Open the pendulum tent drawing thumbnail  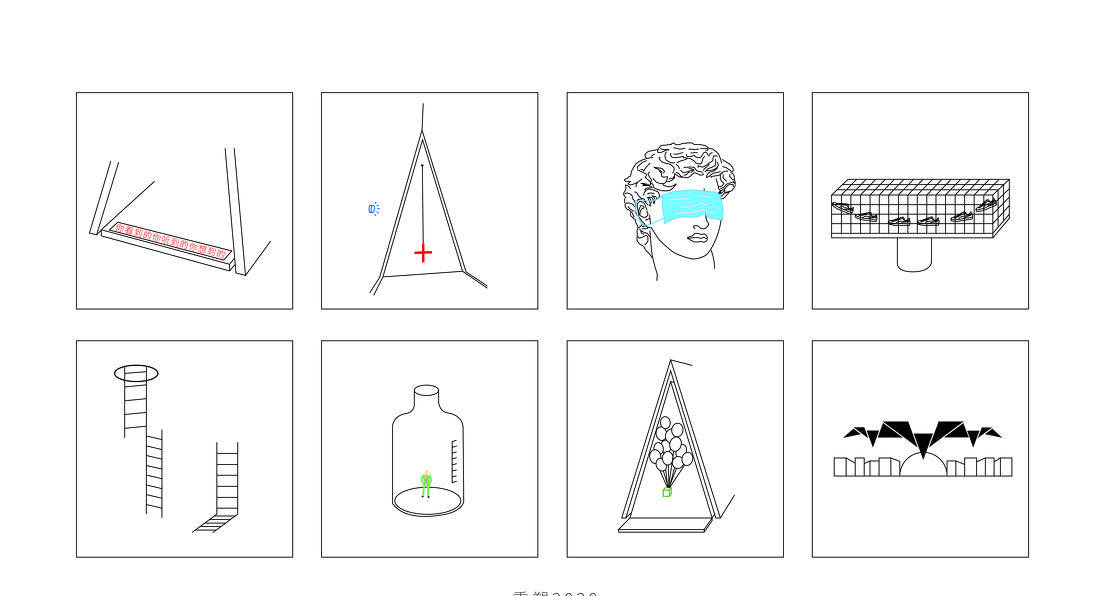[x=429, y=201]
